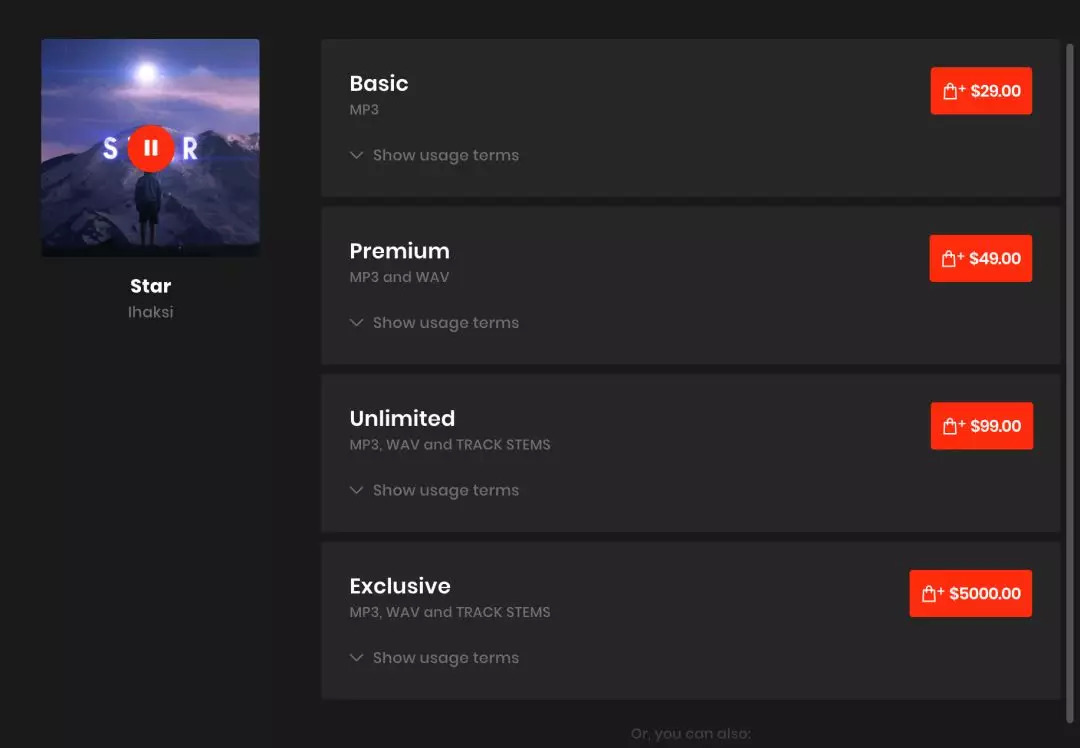Open the artist name Ihaksi link
Image resolution: width=1080 pixels, height=748 pixels.
click(x=151, y=312)
